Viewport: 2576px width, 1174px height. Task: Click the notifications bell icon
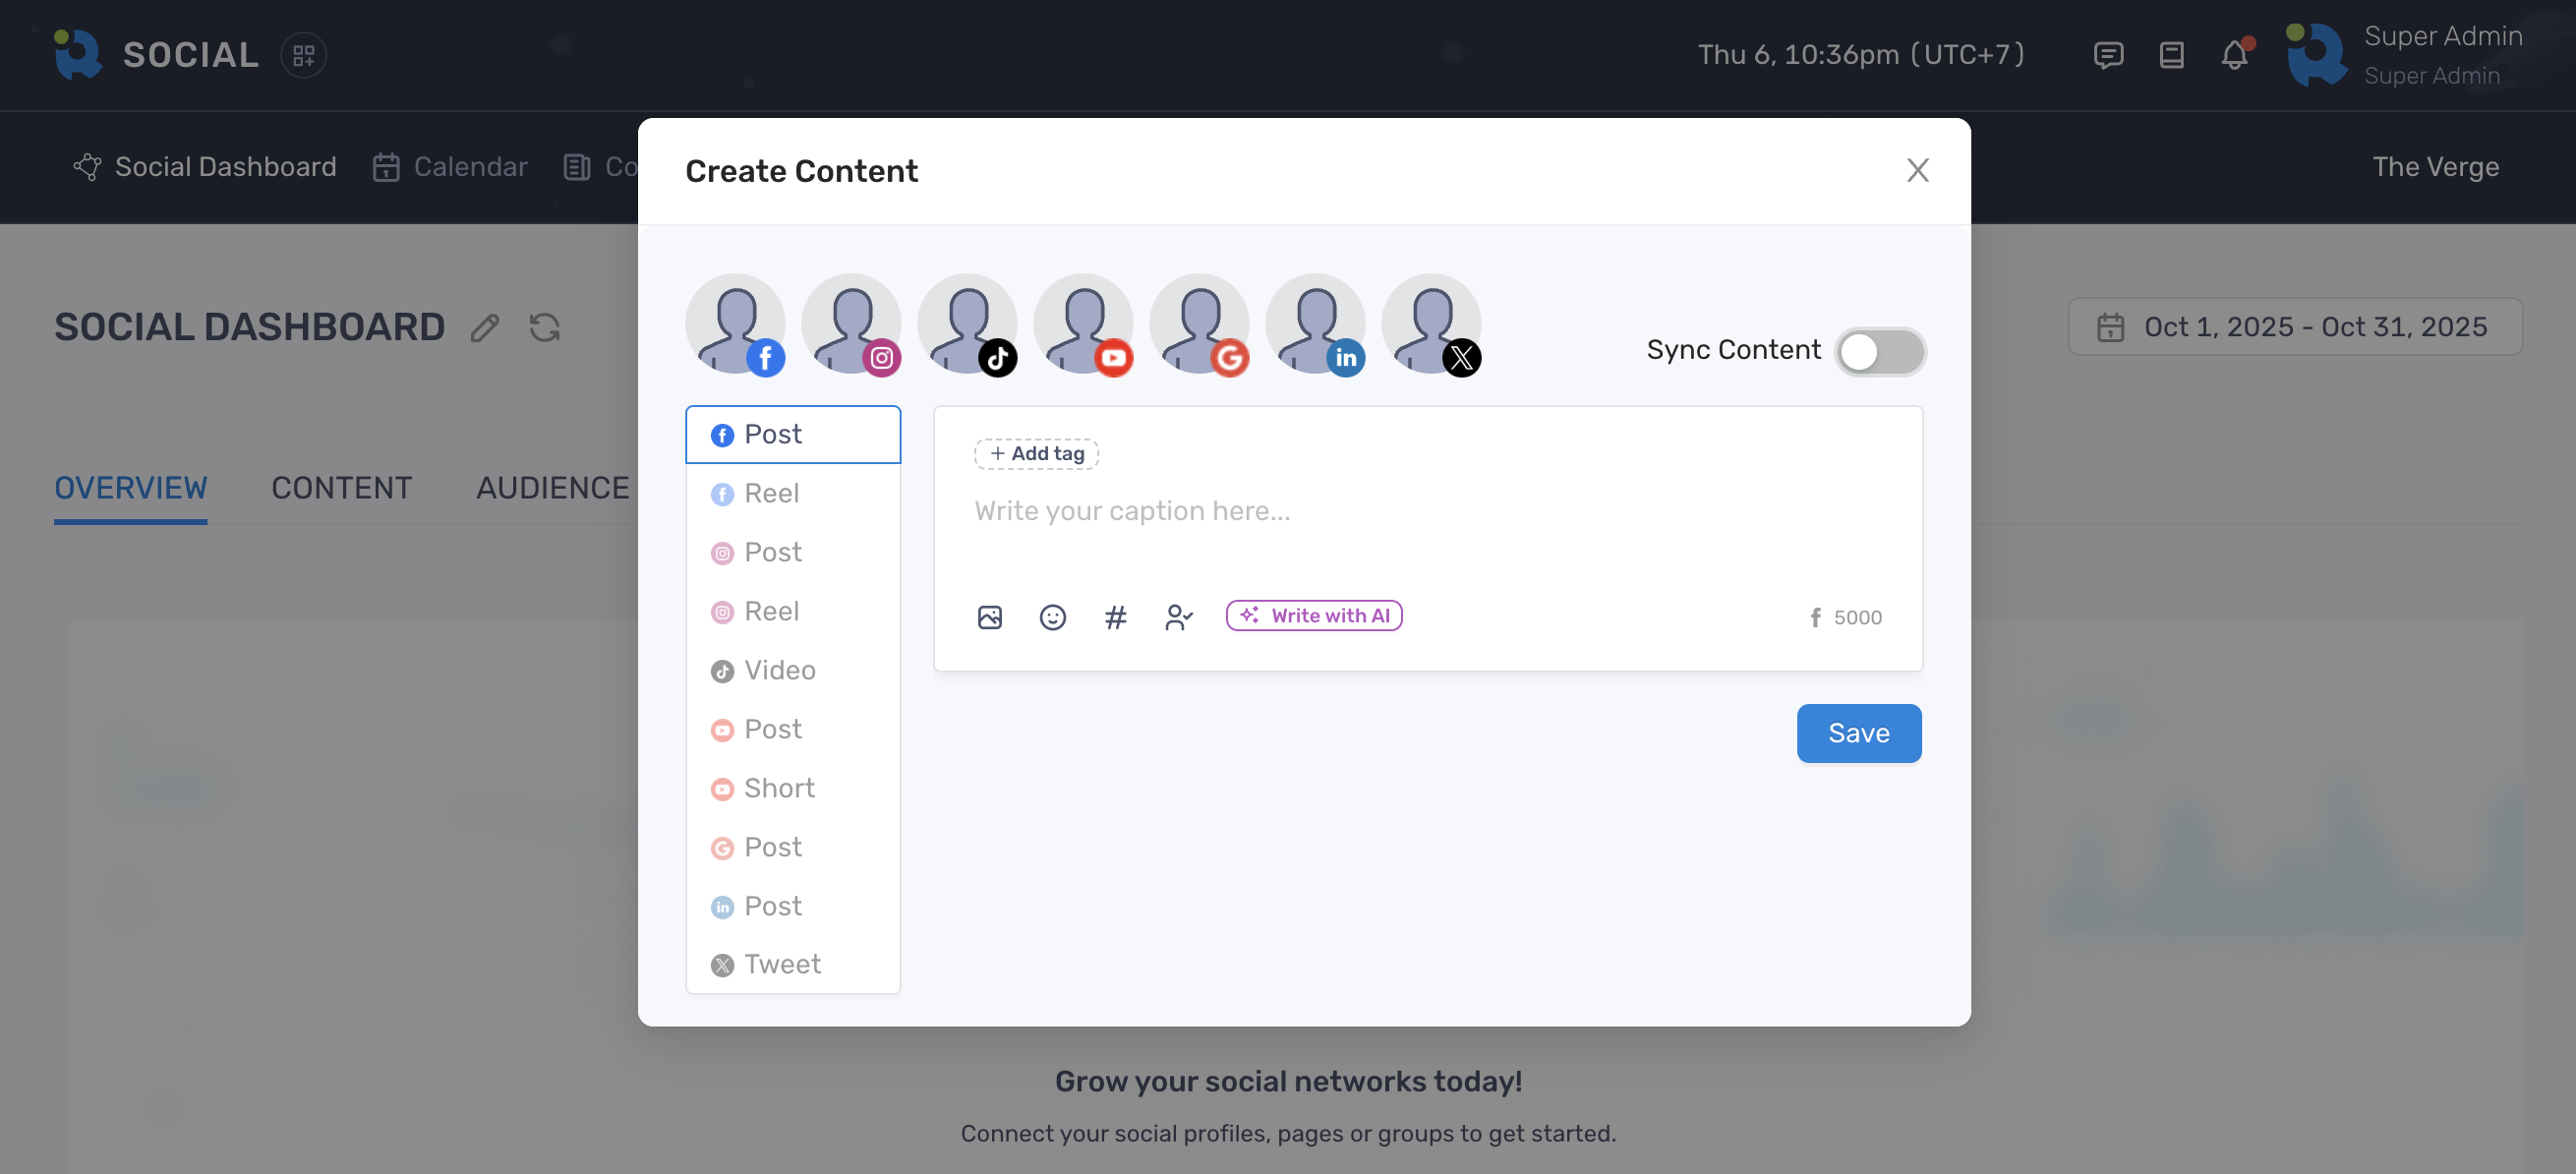2233,55
